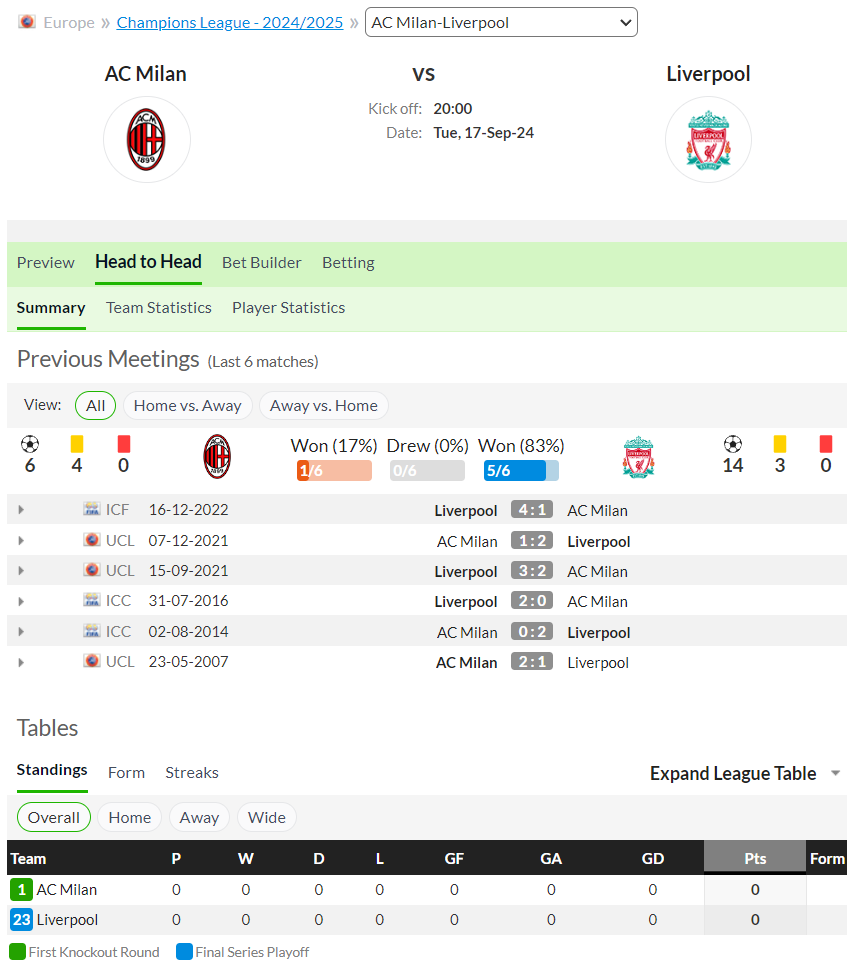Click AC Milan logo in meetings summary

[217, 457]
